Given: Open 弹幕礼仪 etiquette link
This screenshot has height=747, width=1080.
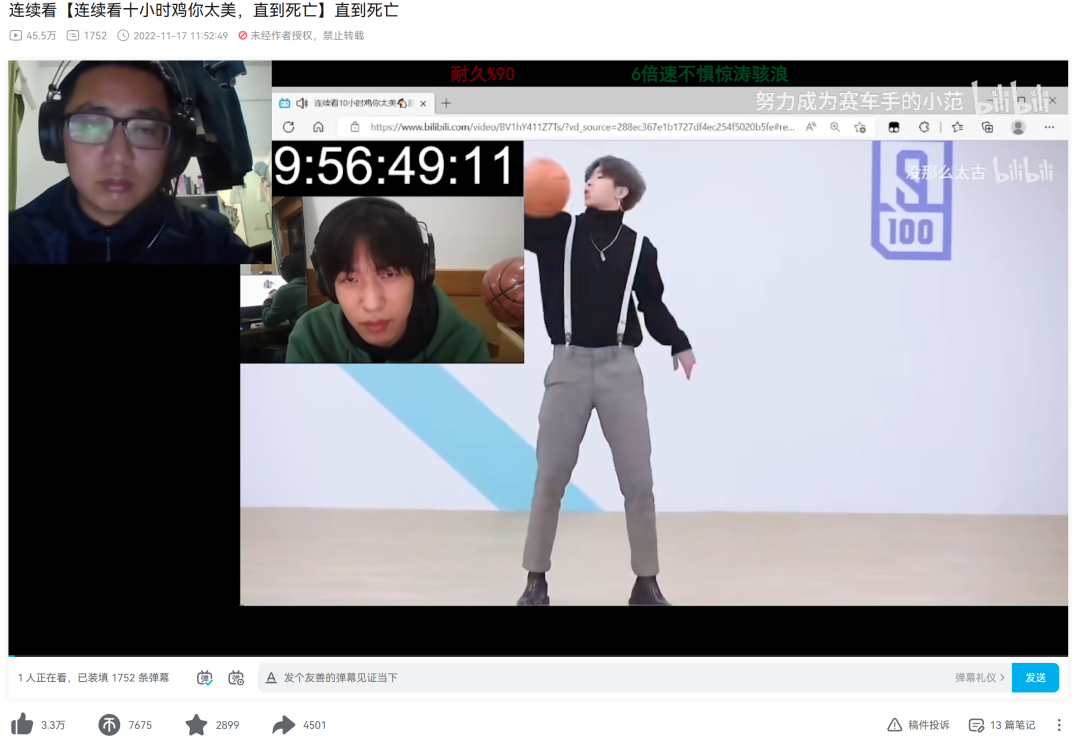Looking at the screenshot, I should [979, 678].
